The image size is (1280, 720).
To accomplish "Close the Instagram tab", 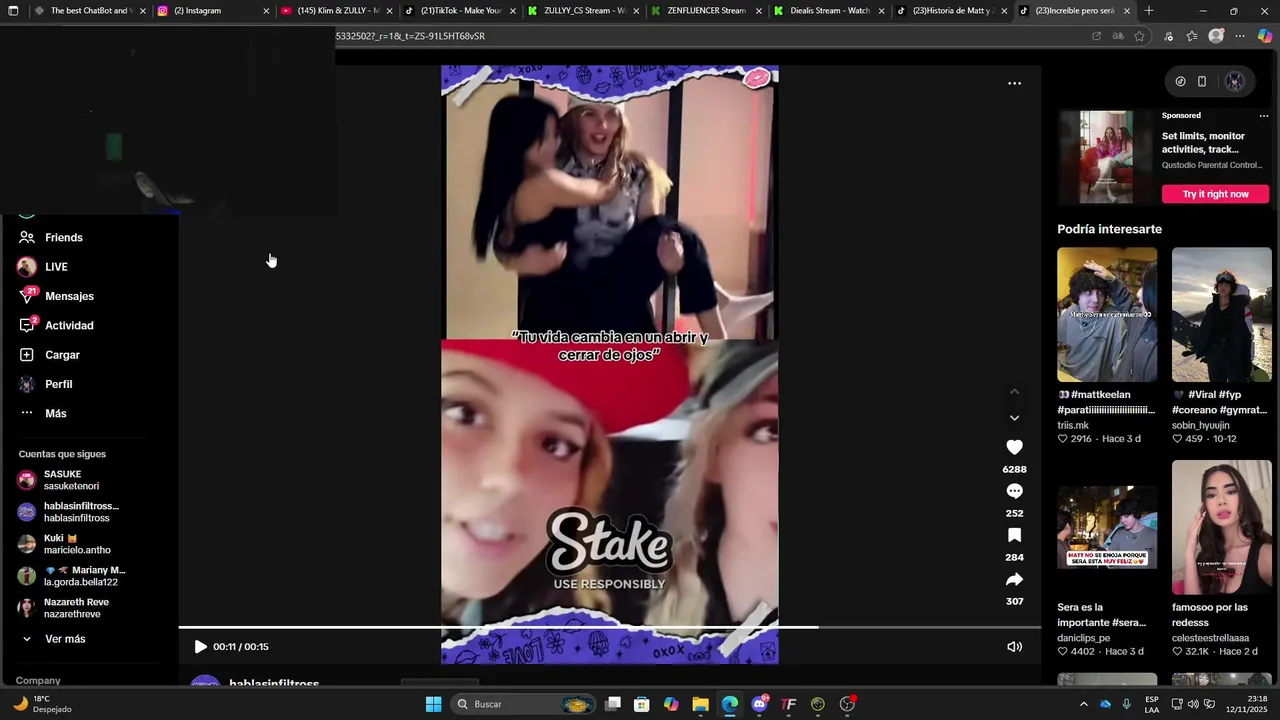I will pos(266,11).
